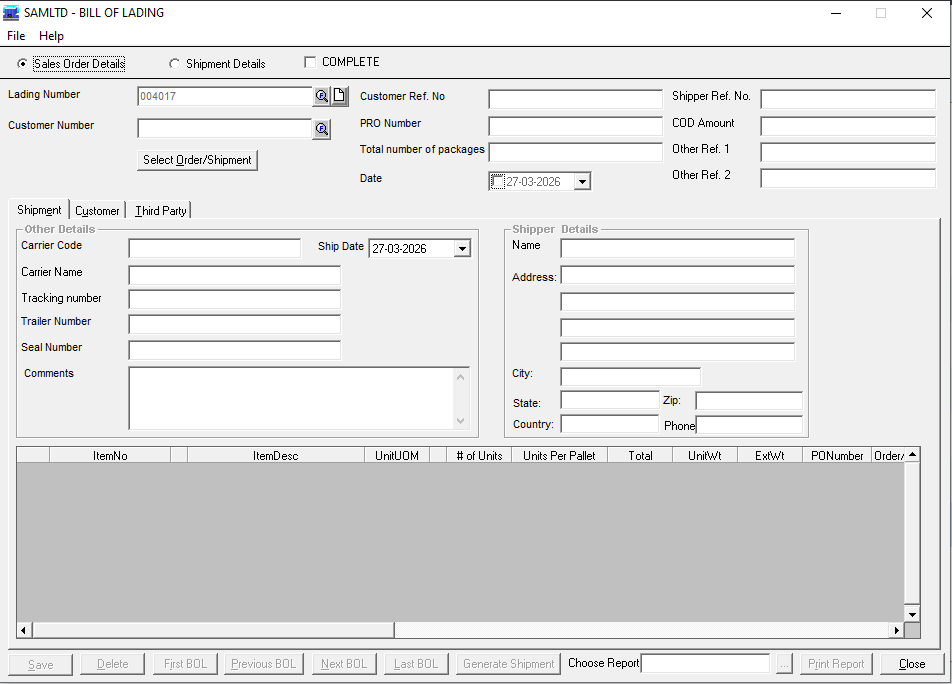Open the Ship Date dropdown arrow
952x684 pixels.
(x=461, y=249)
